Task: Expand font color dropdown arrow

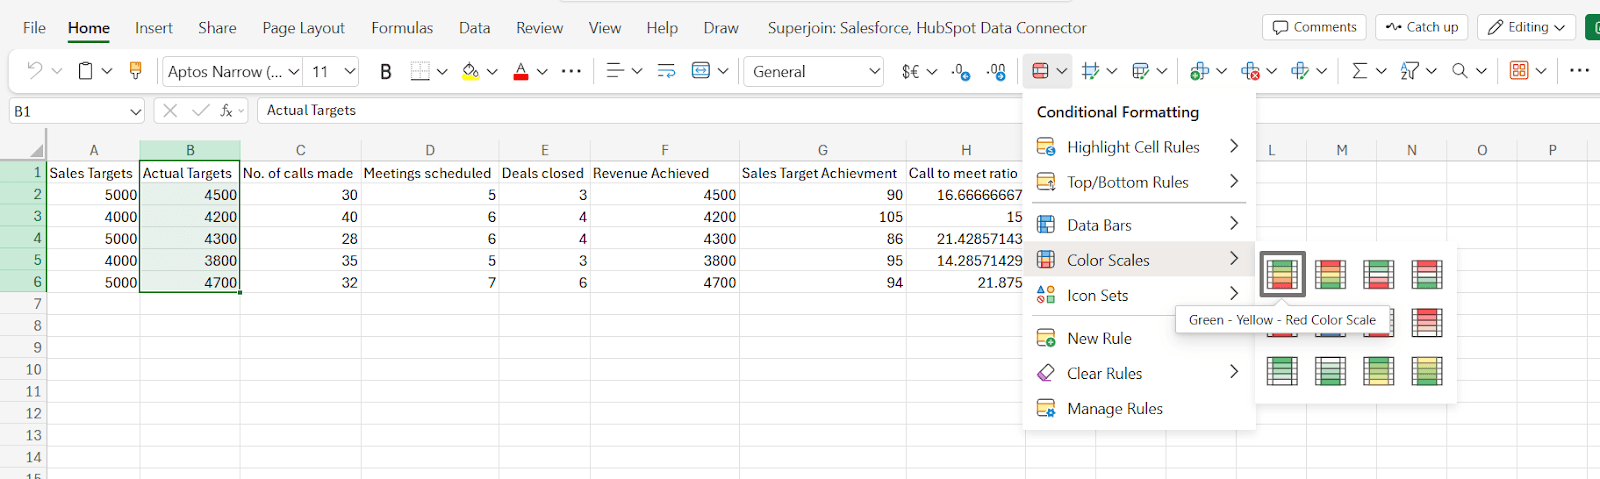Action: 542,71
